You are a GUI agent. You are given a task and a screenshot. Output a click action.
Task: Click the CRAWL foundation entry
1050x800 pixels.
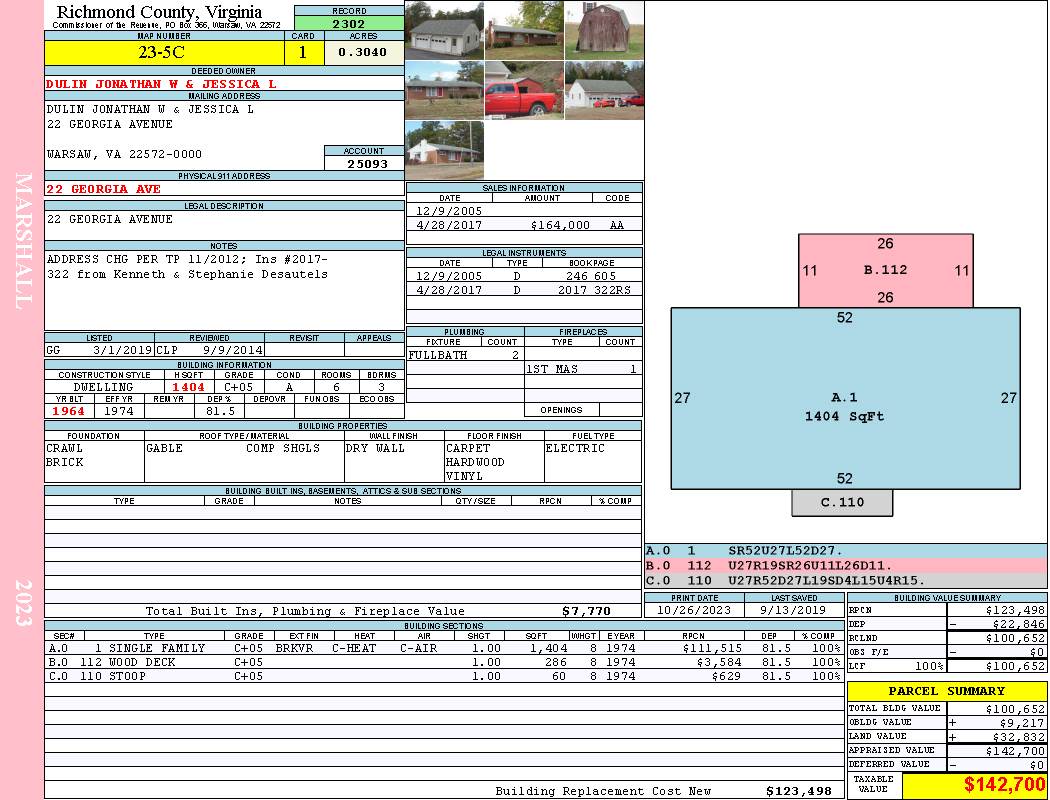(64, 448)
